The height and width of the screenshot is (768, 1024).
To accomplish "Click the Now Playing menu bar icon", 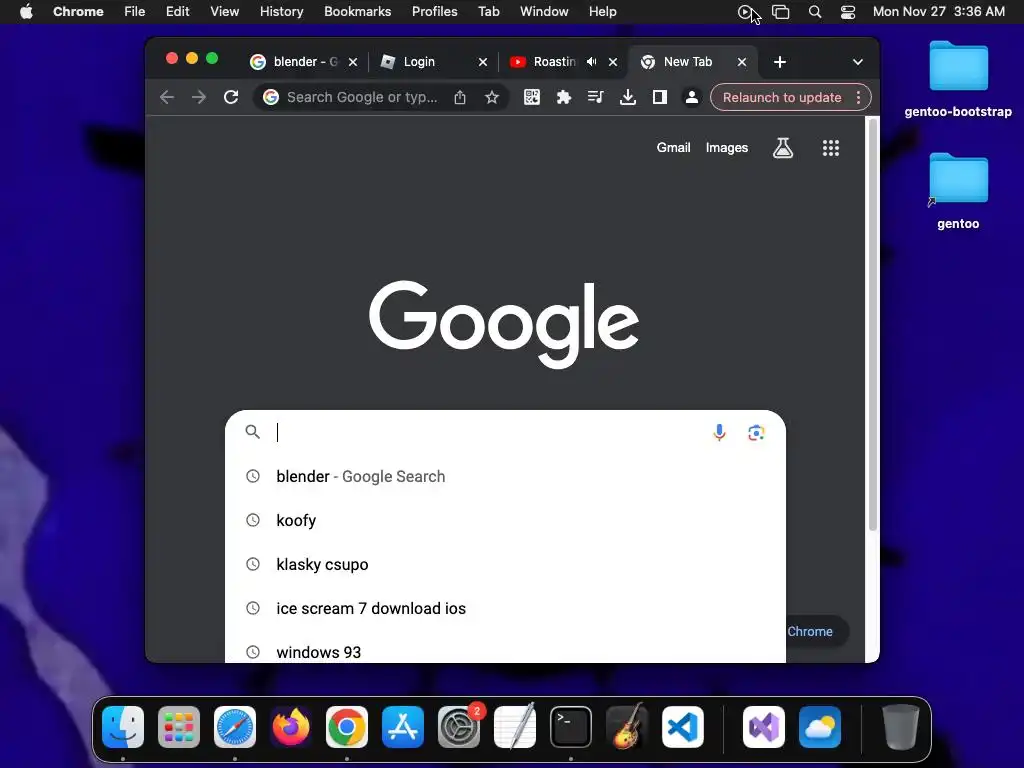I will (745, 12).
